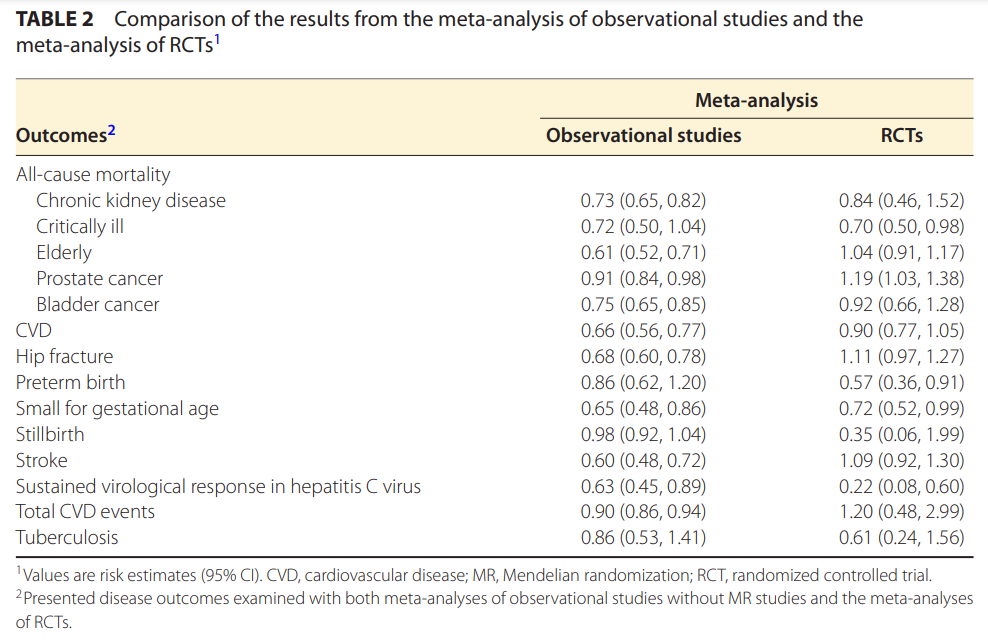Select the Chronic kidney disease row label
Image resolution: width=988 pixels, height=640 pixels.
point(131,200)
